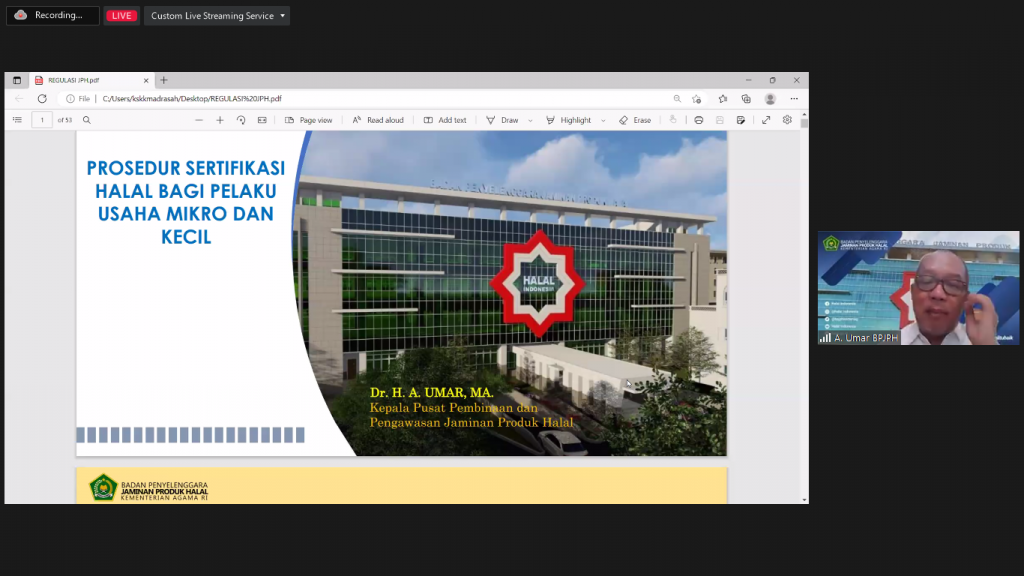Viewport: 1024px width, 576px height.
Task: Open the Favorites list
Action: (723, 99)
